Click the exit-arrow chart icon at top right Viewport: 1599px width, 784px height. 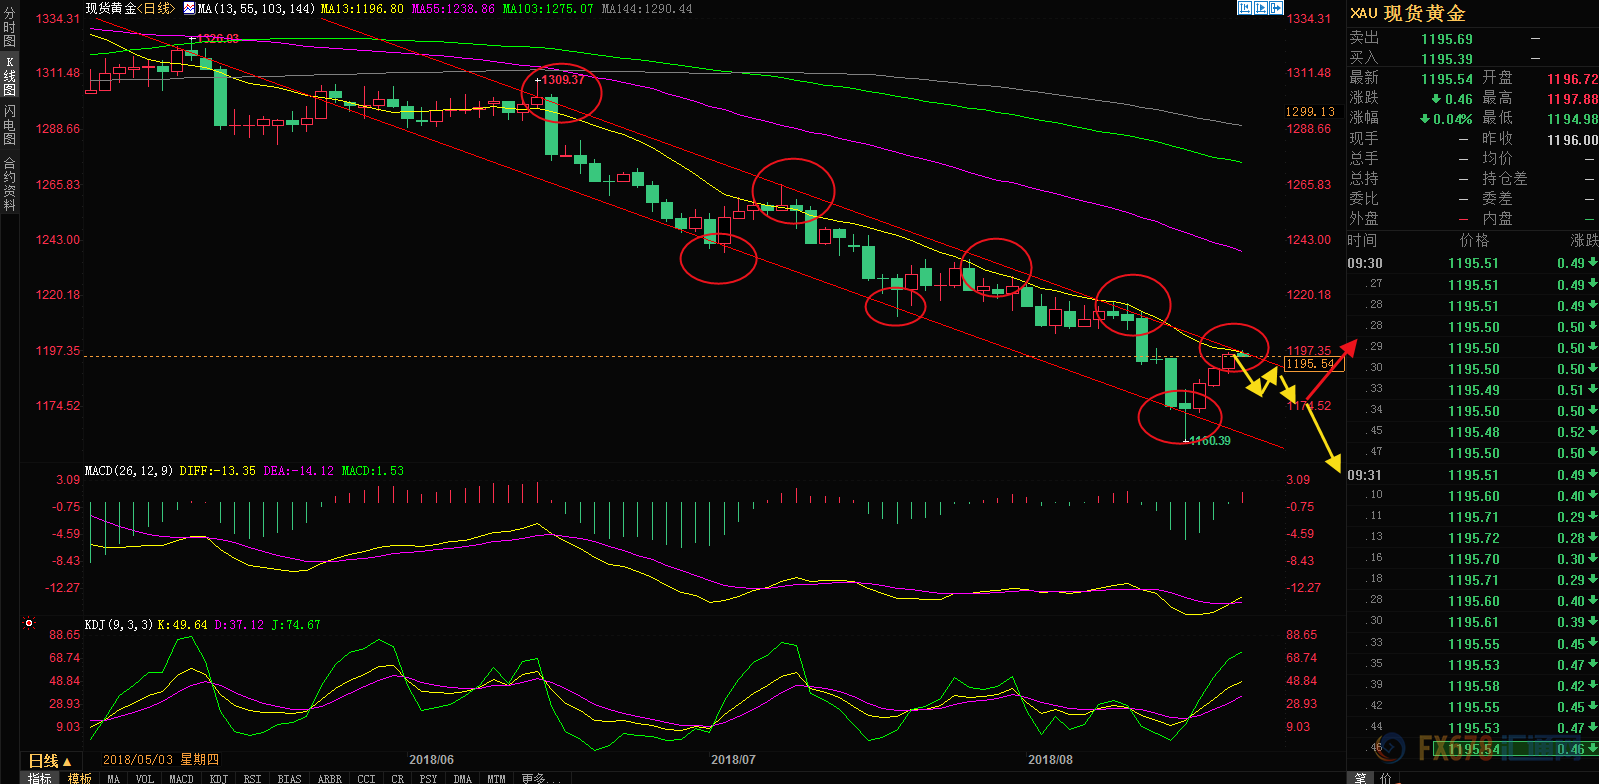coord(1277,8)
